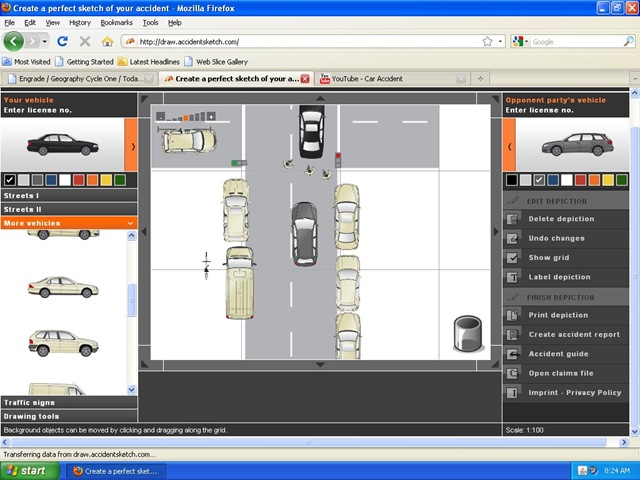Choose the red color swatch for your vehicle
This screenshot has width=640, height=480.
click(79, 180)
